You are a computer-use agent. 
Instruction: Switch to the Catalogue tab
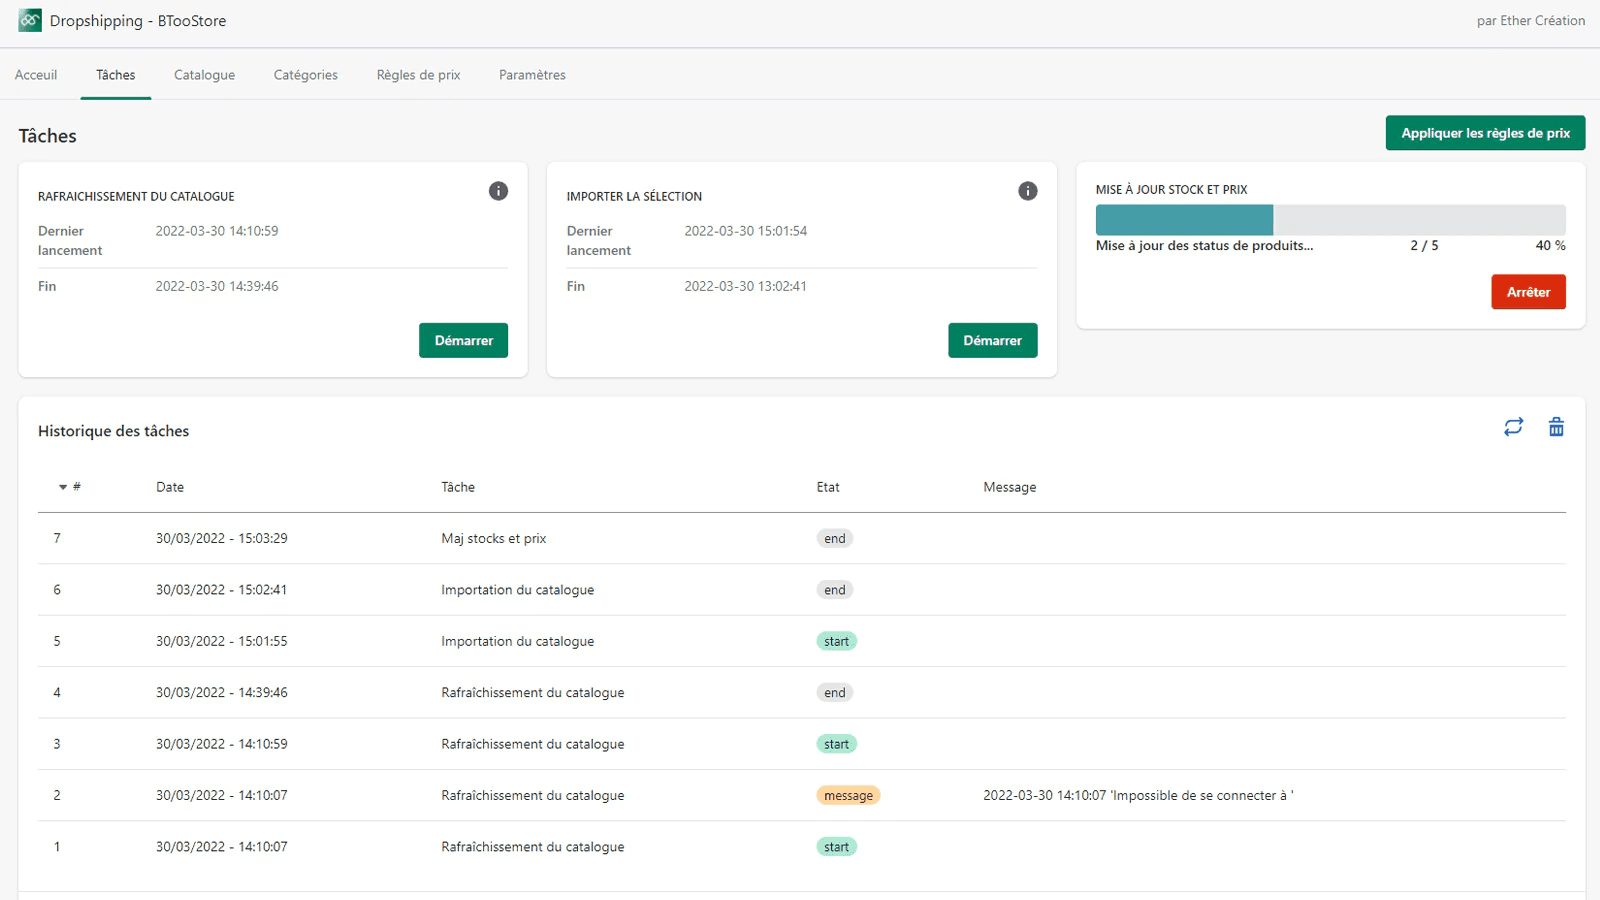[204, 74]
